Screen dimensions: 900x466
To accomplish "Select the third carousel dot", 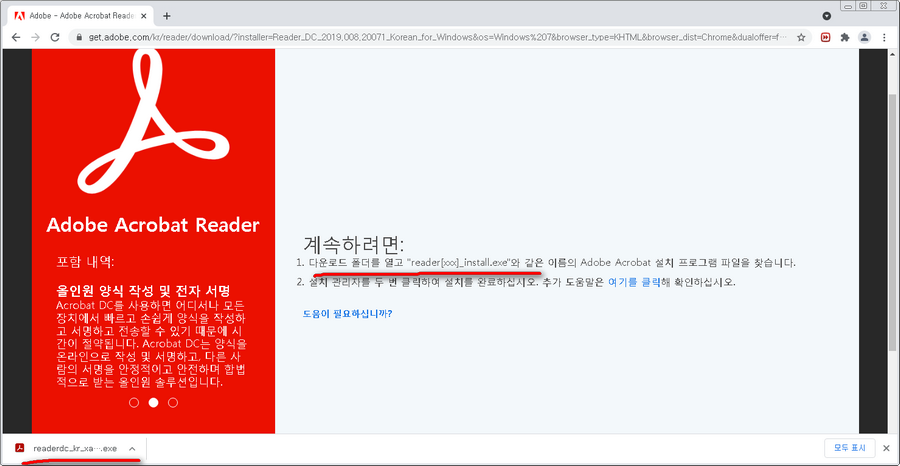I will [173, 402].
